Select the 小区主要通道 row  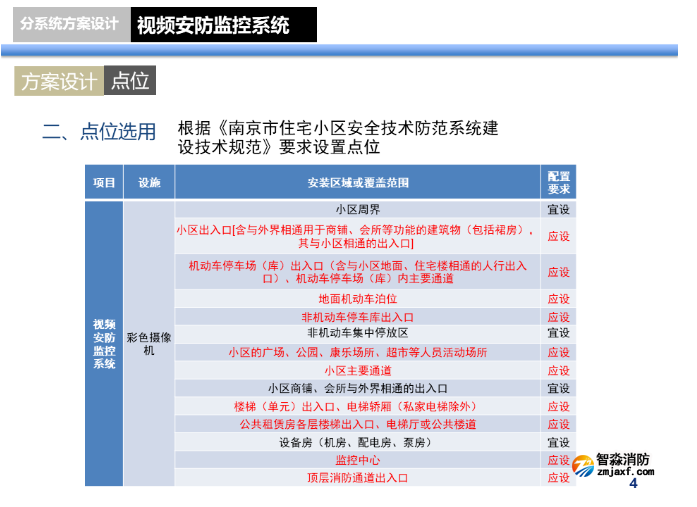pyautogui.click(x=357, y=370)
